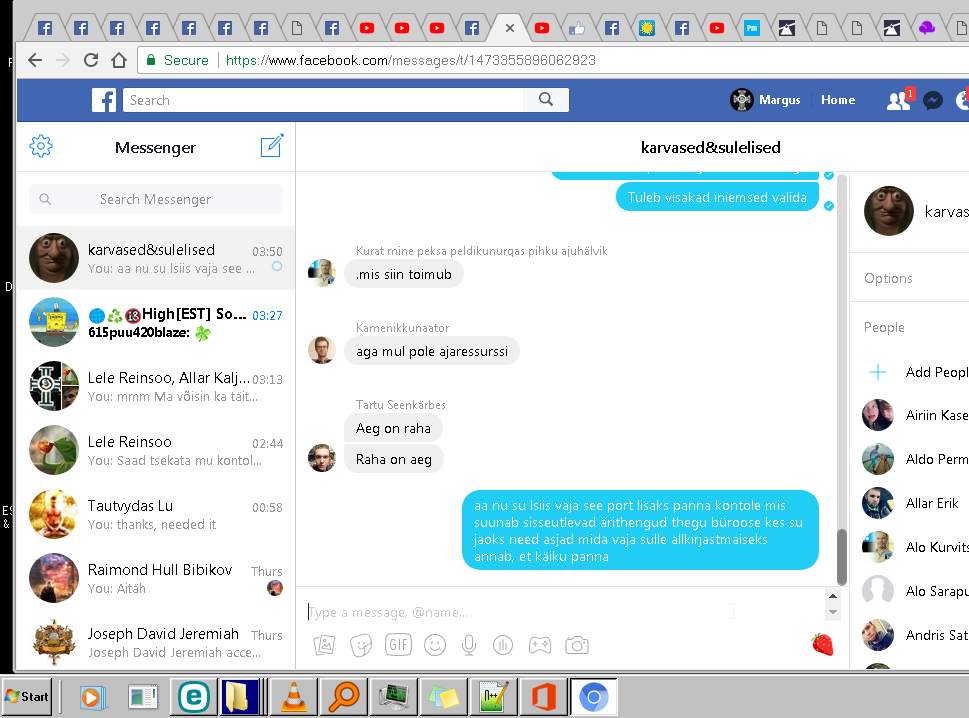This screenshot has width=969, height=718.
Task: Open the Tautvydas Lu conversation
Action: pyautogui.click(x=156, y=514)
